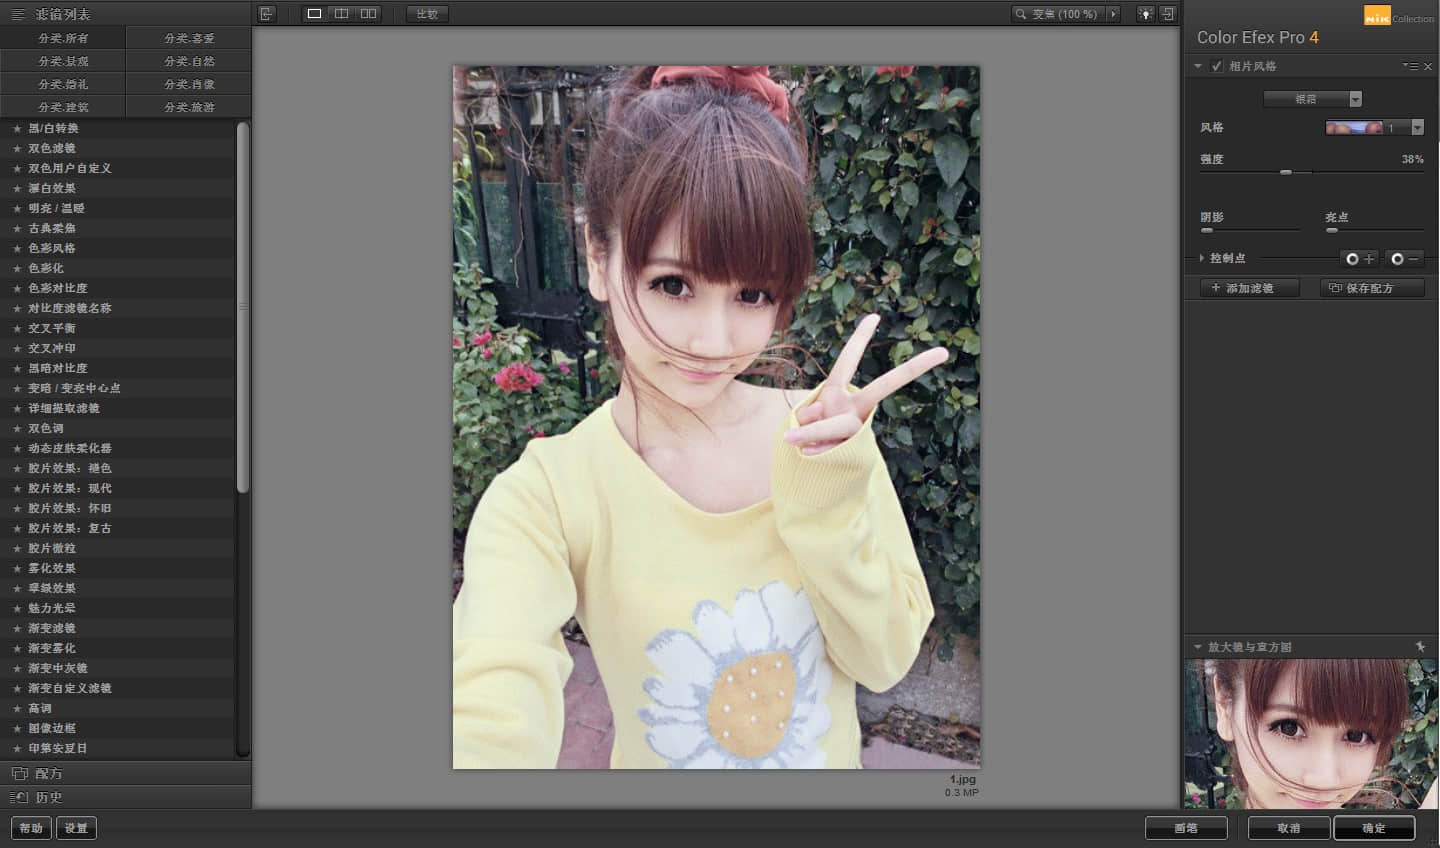Expand the 控制点 section
The width and height of the screenshot is (1440, 848).
point(1202,258)
